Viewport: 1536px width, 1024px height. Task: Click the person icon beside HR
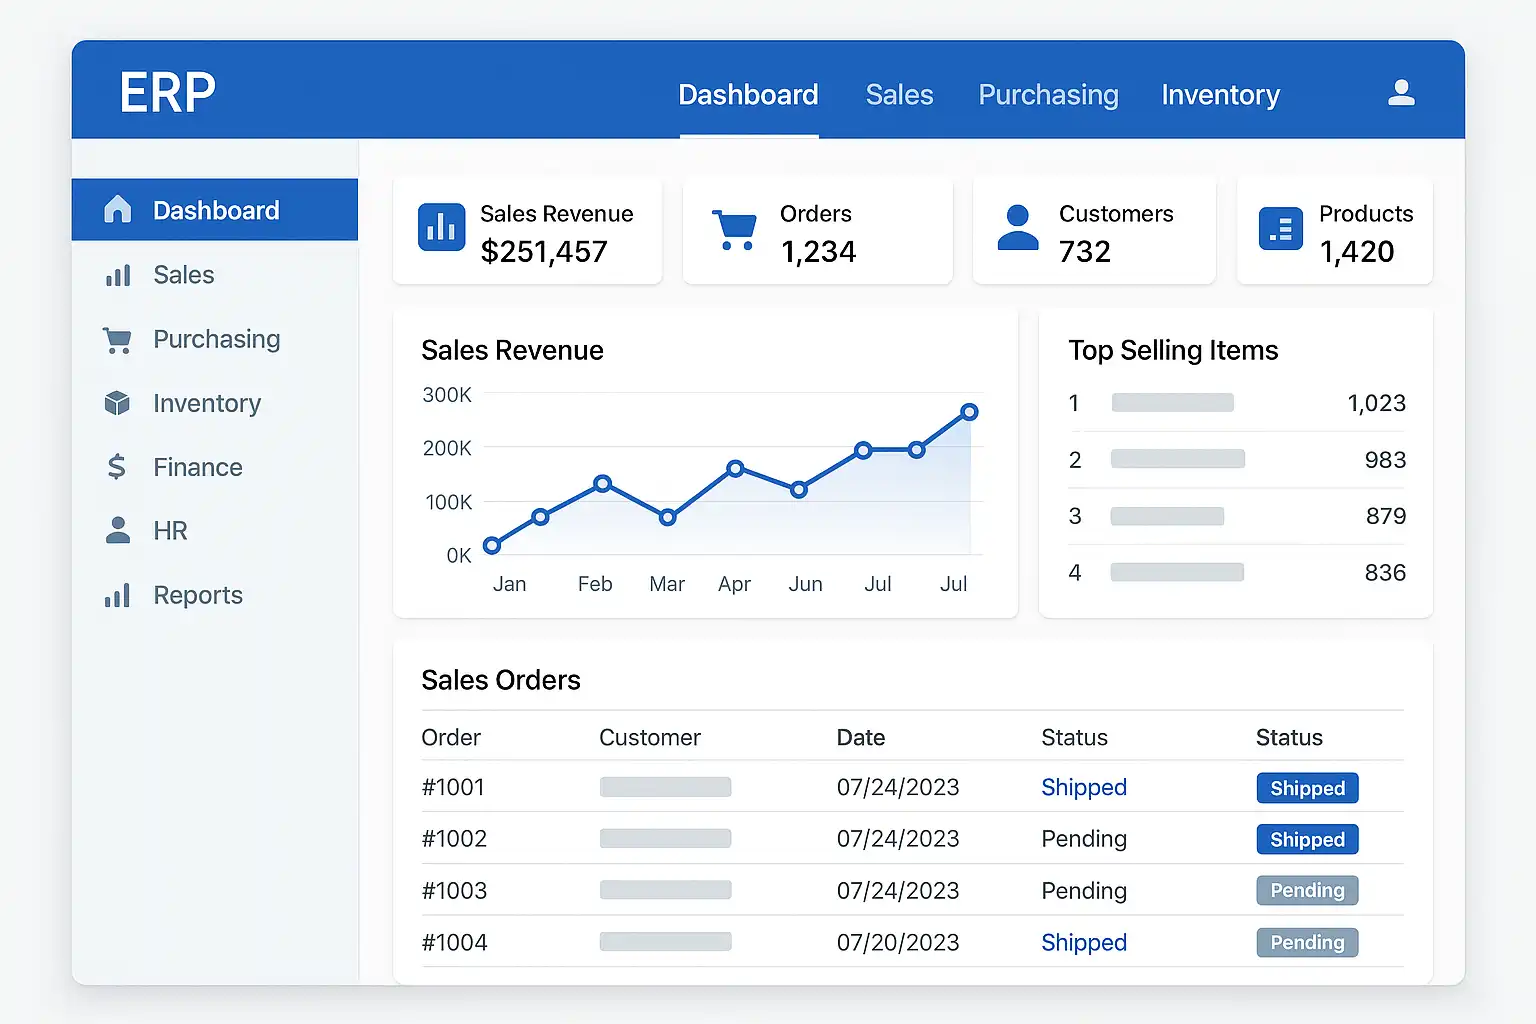click(118, 530)
